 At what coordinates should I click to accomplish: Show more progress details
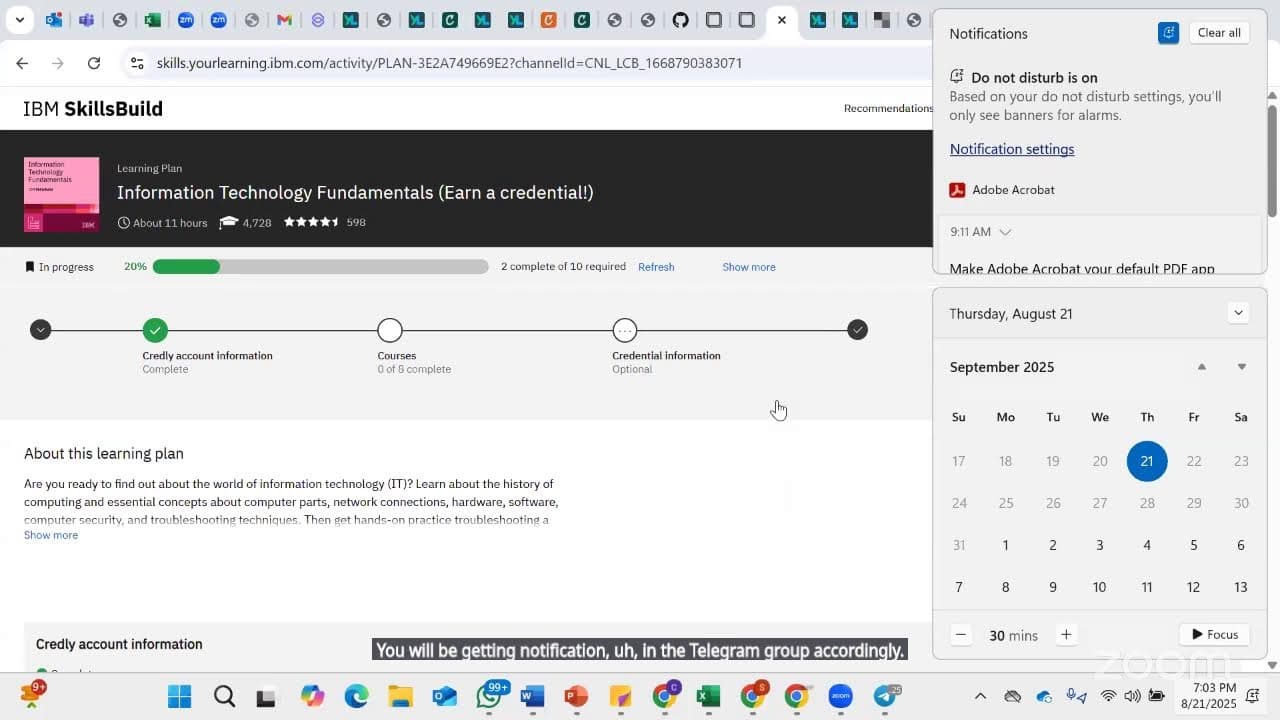point(749,267)
